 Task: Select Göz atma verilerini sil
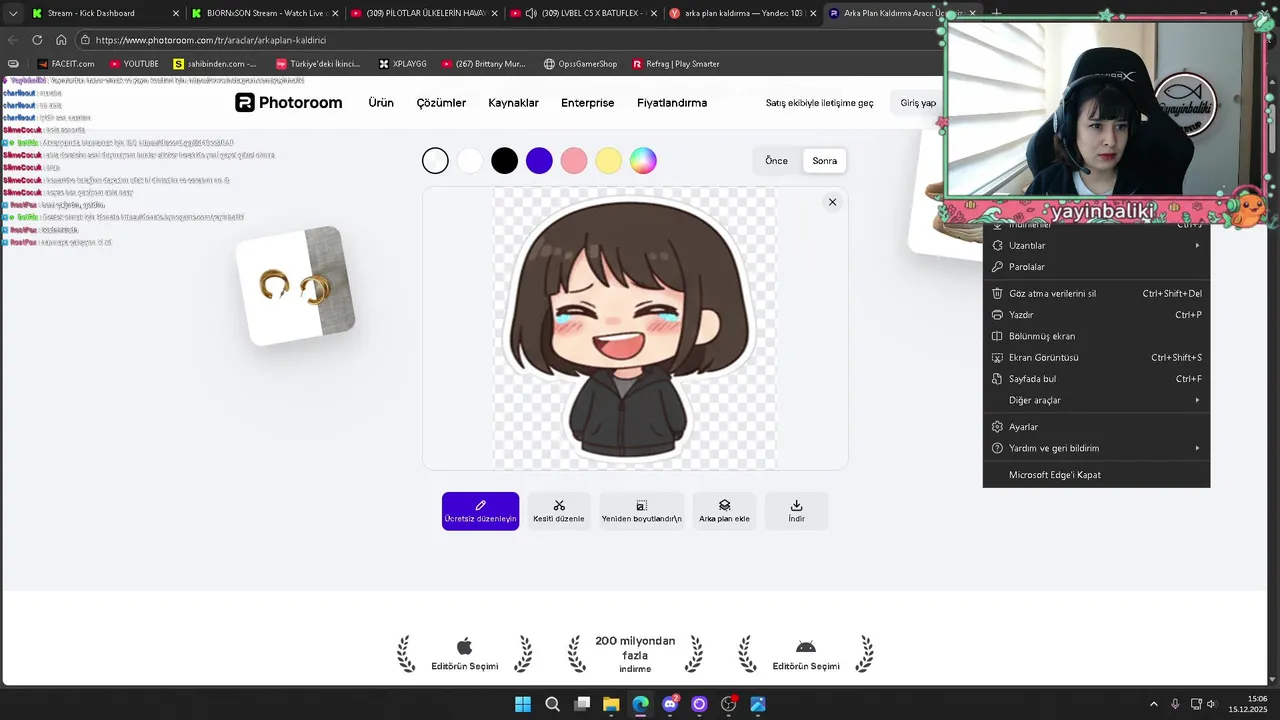[x=1096, y=294]
